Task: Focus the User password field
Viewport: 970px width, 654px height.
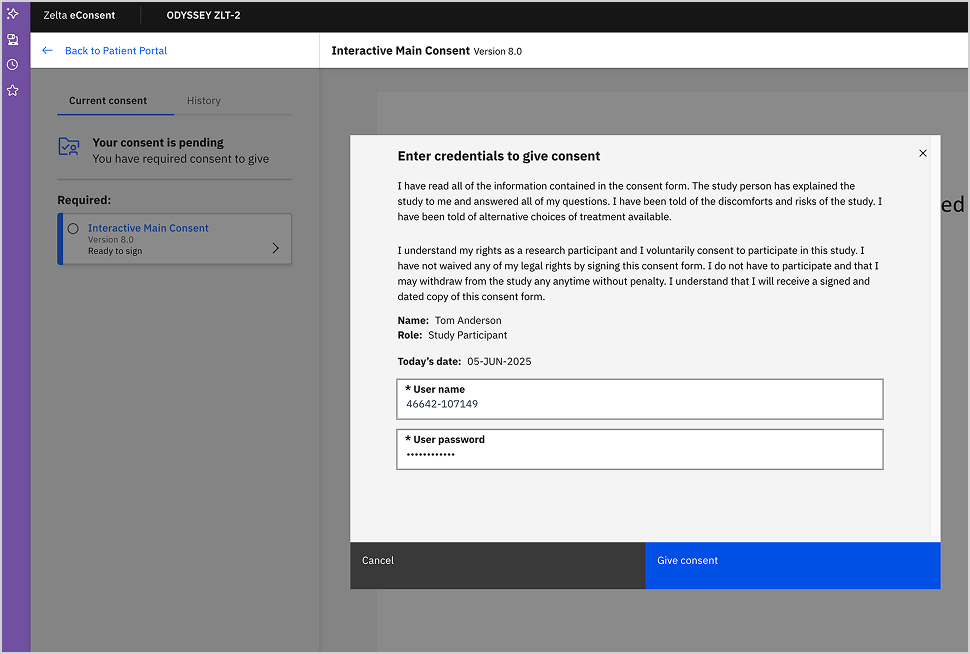Action: [640, 454]
